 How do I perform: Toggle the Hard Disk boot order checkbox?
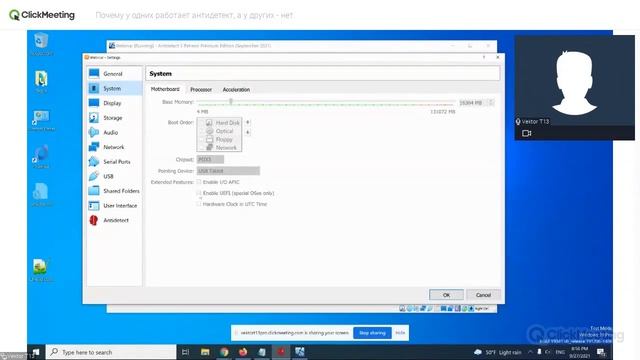[202, 123]
